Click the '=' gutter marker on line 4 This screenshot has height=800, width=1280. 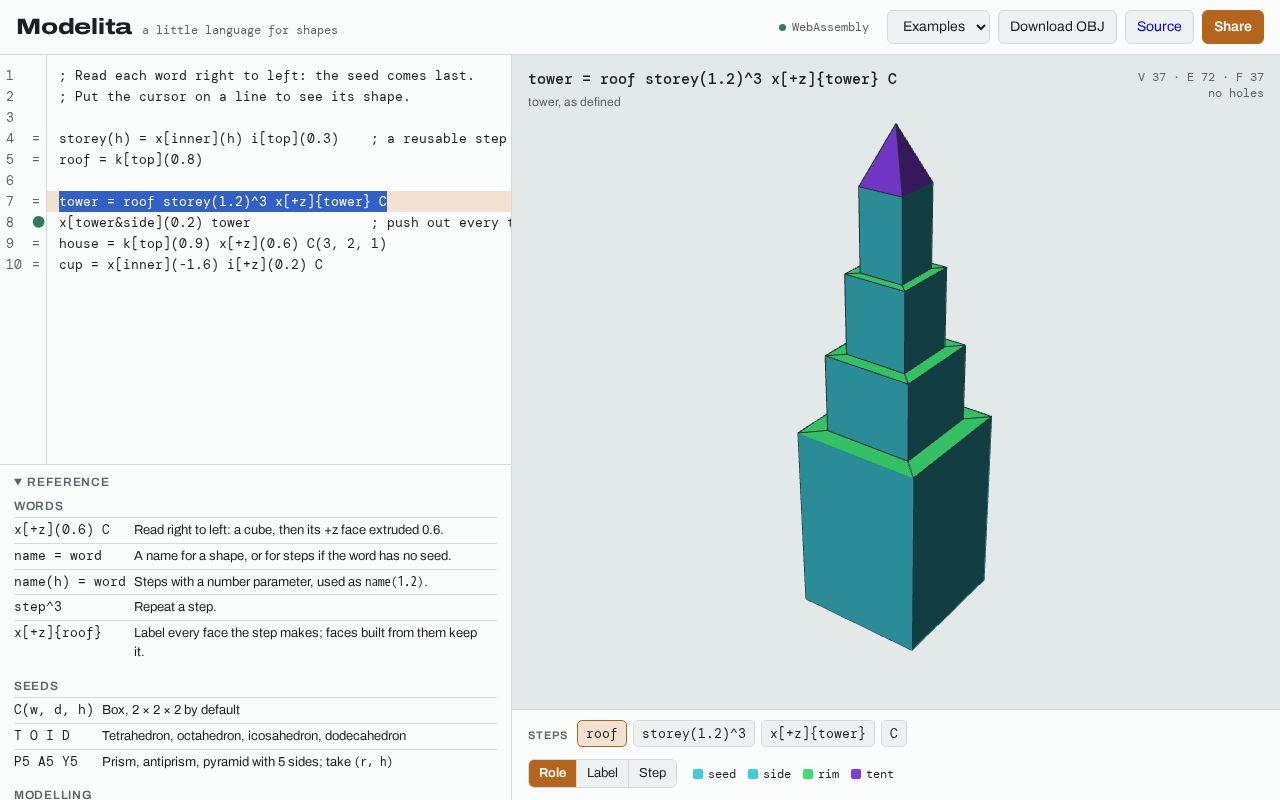pos(36,139)
